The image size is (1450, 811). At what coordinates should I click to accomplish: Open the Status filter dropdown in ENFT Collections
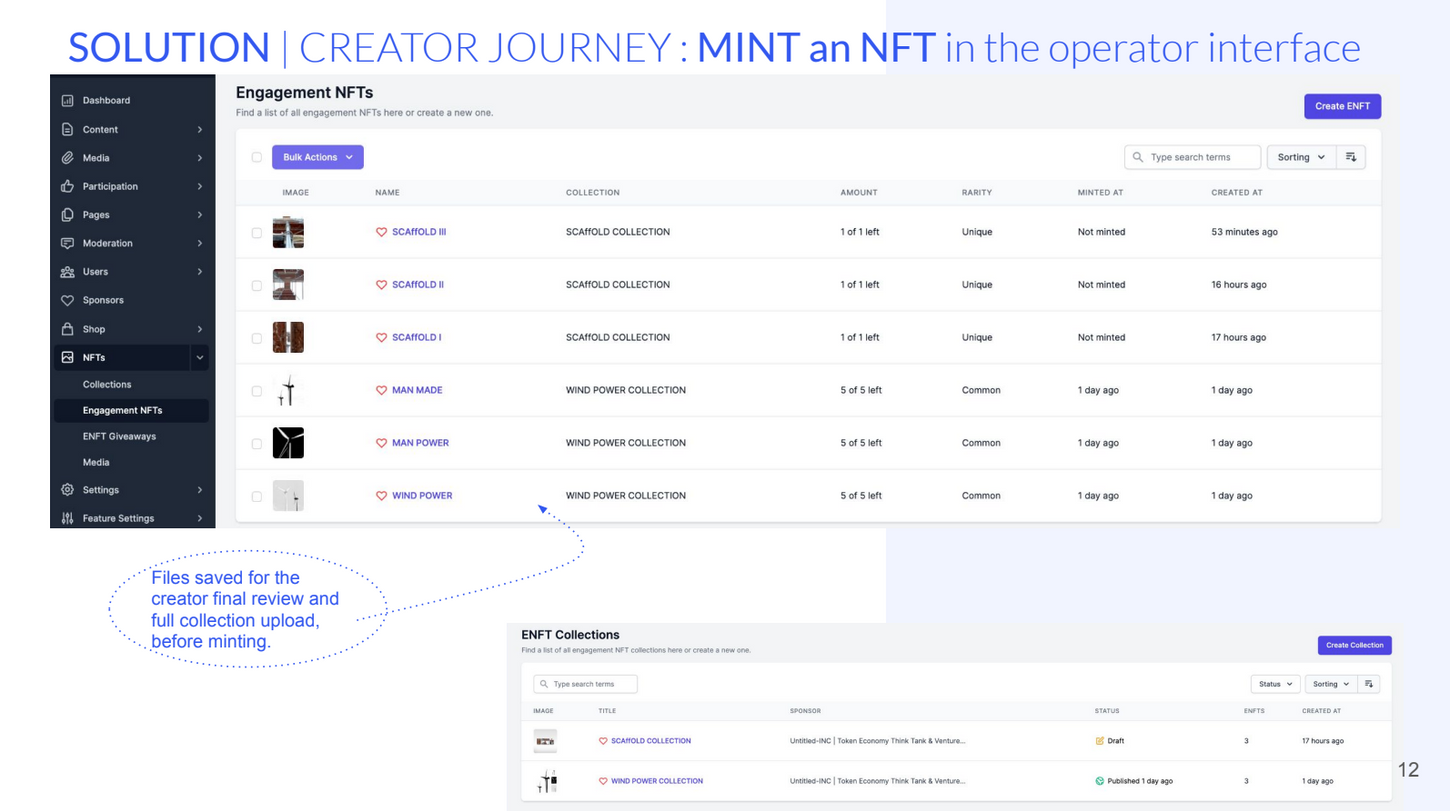pyautogui.click(x=1275, y=684)
